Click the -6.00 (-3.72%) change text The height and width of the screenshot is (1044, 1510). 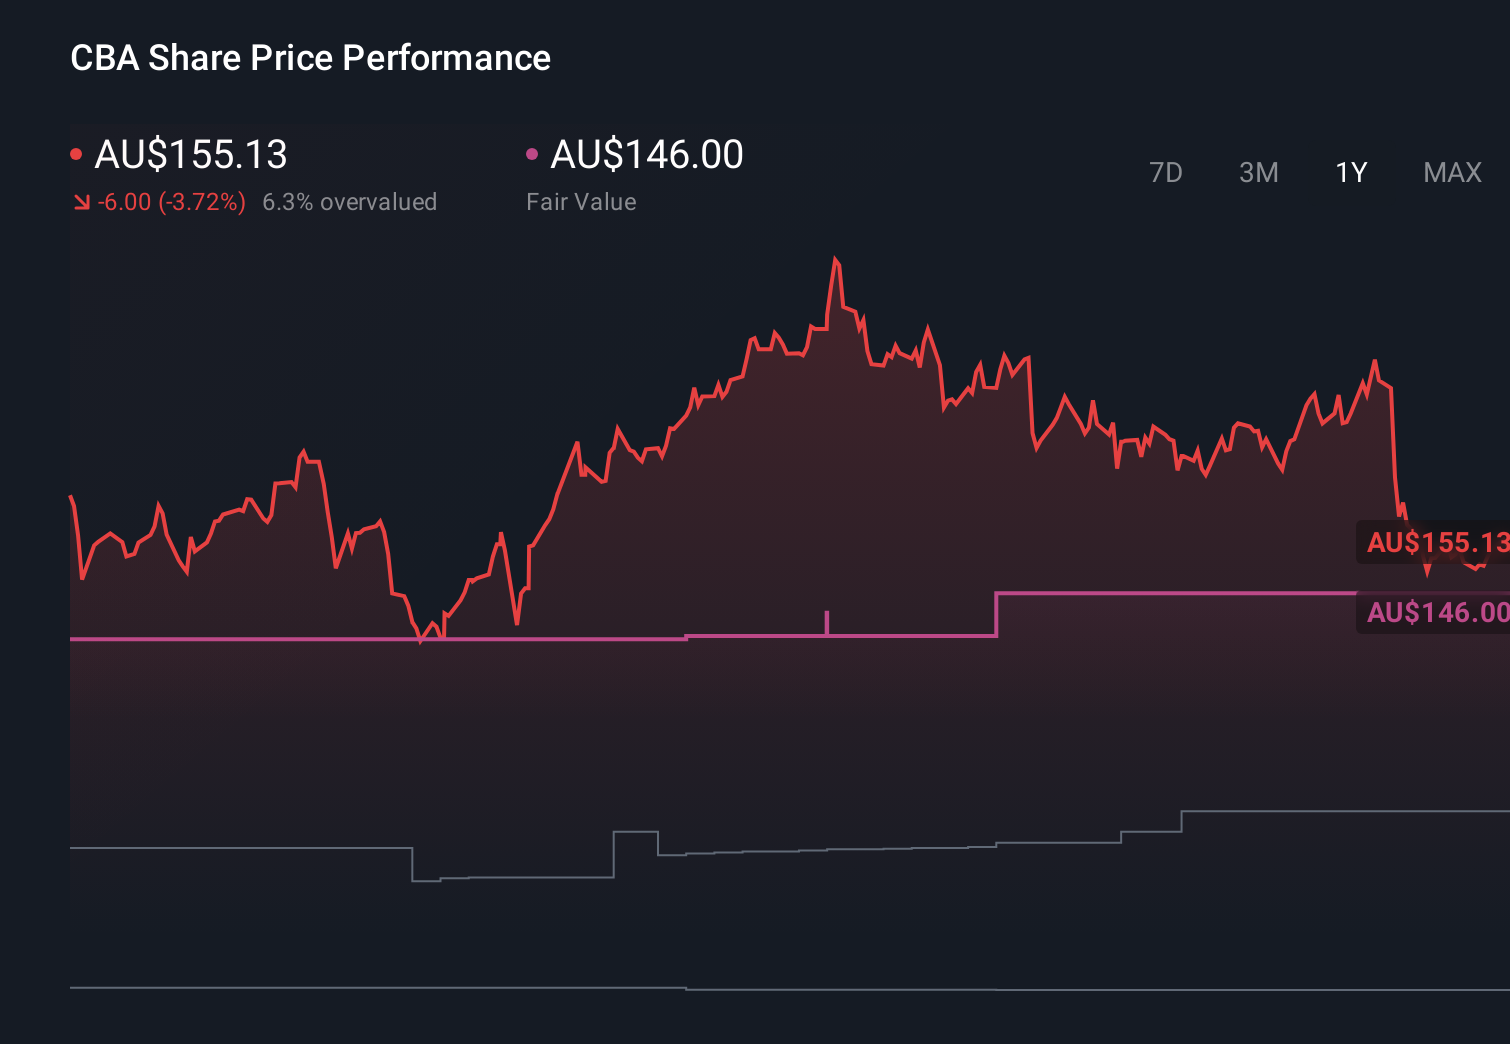172,201
